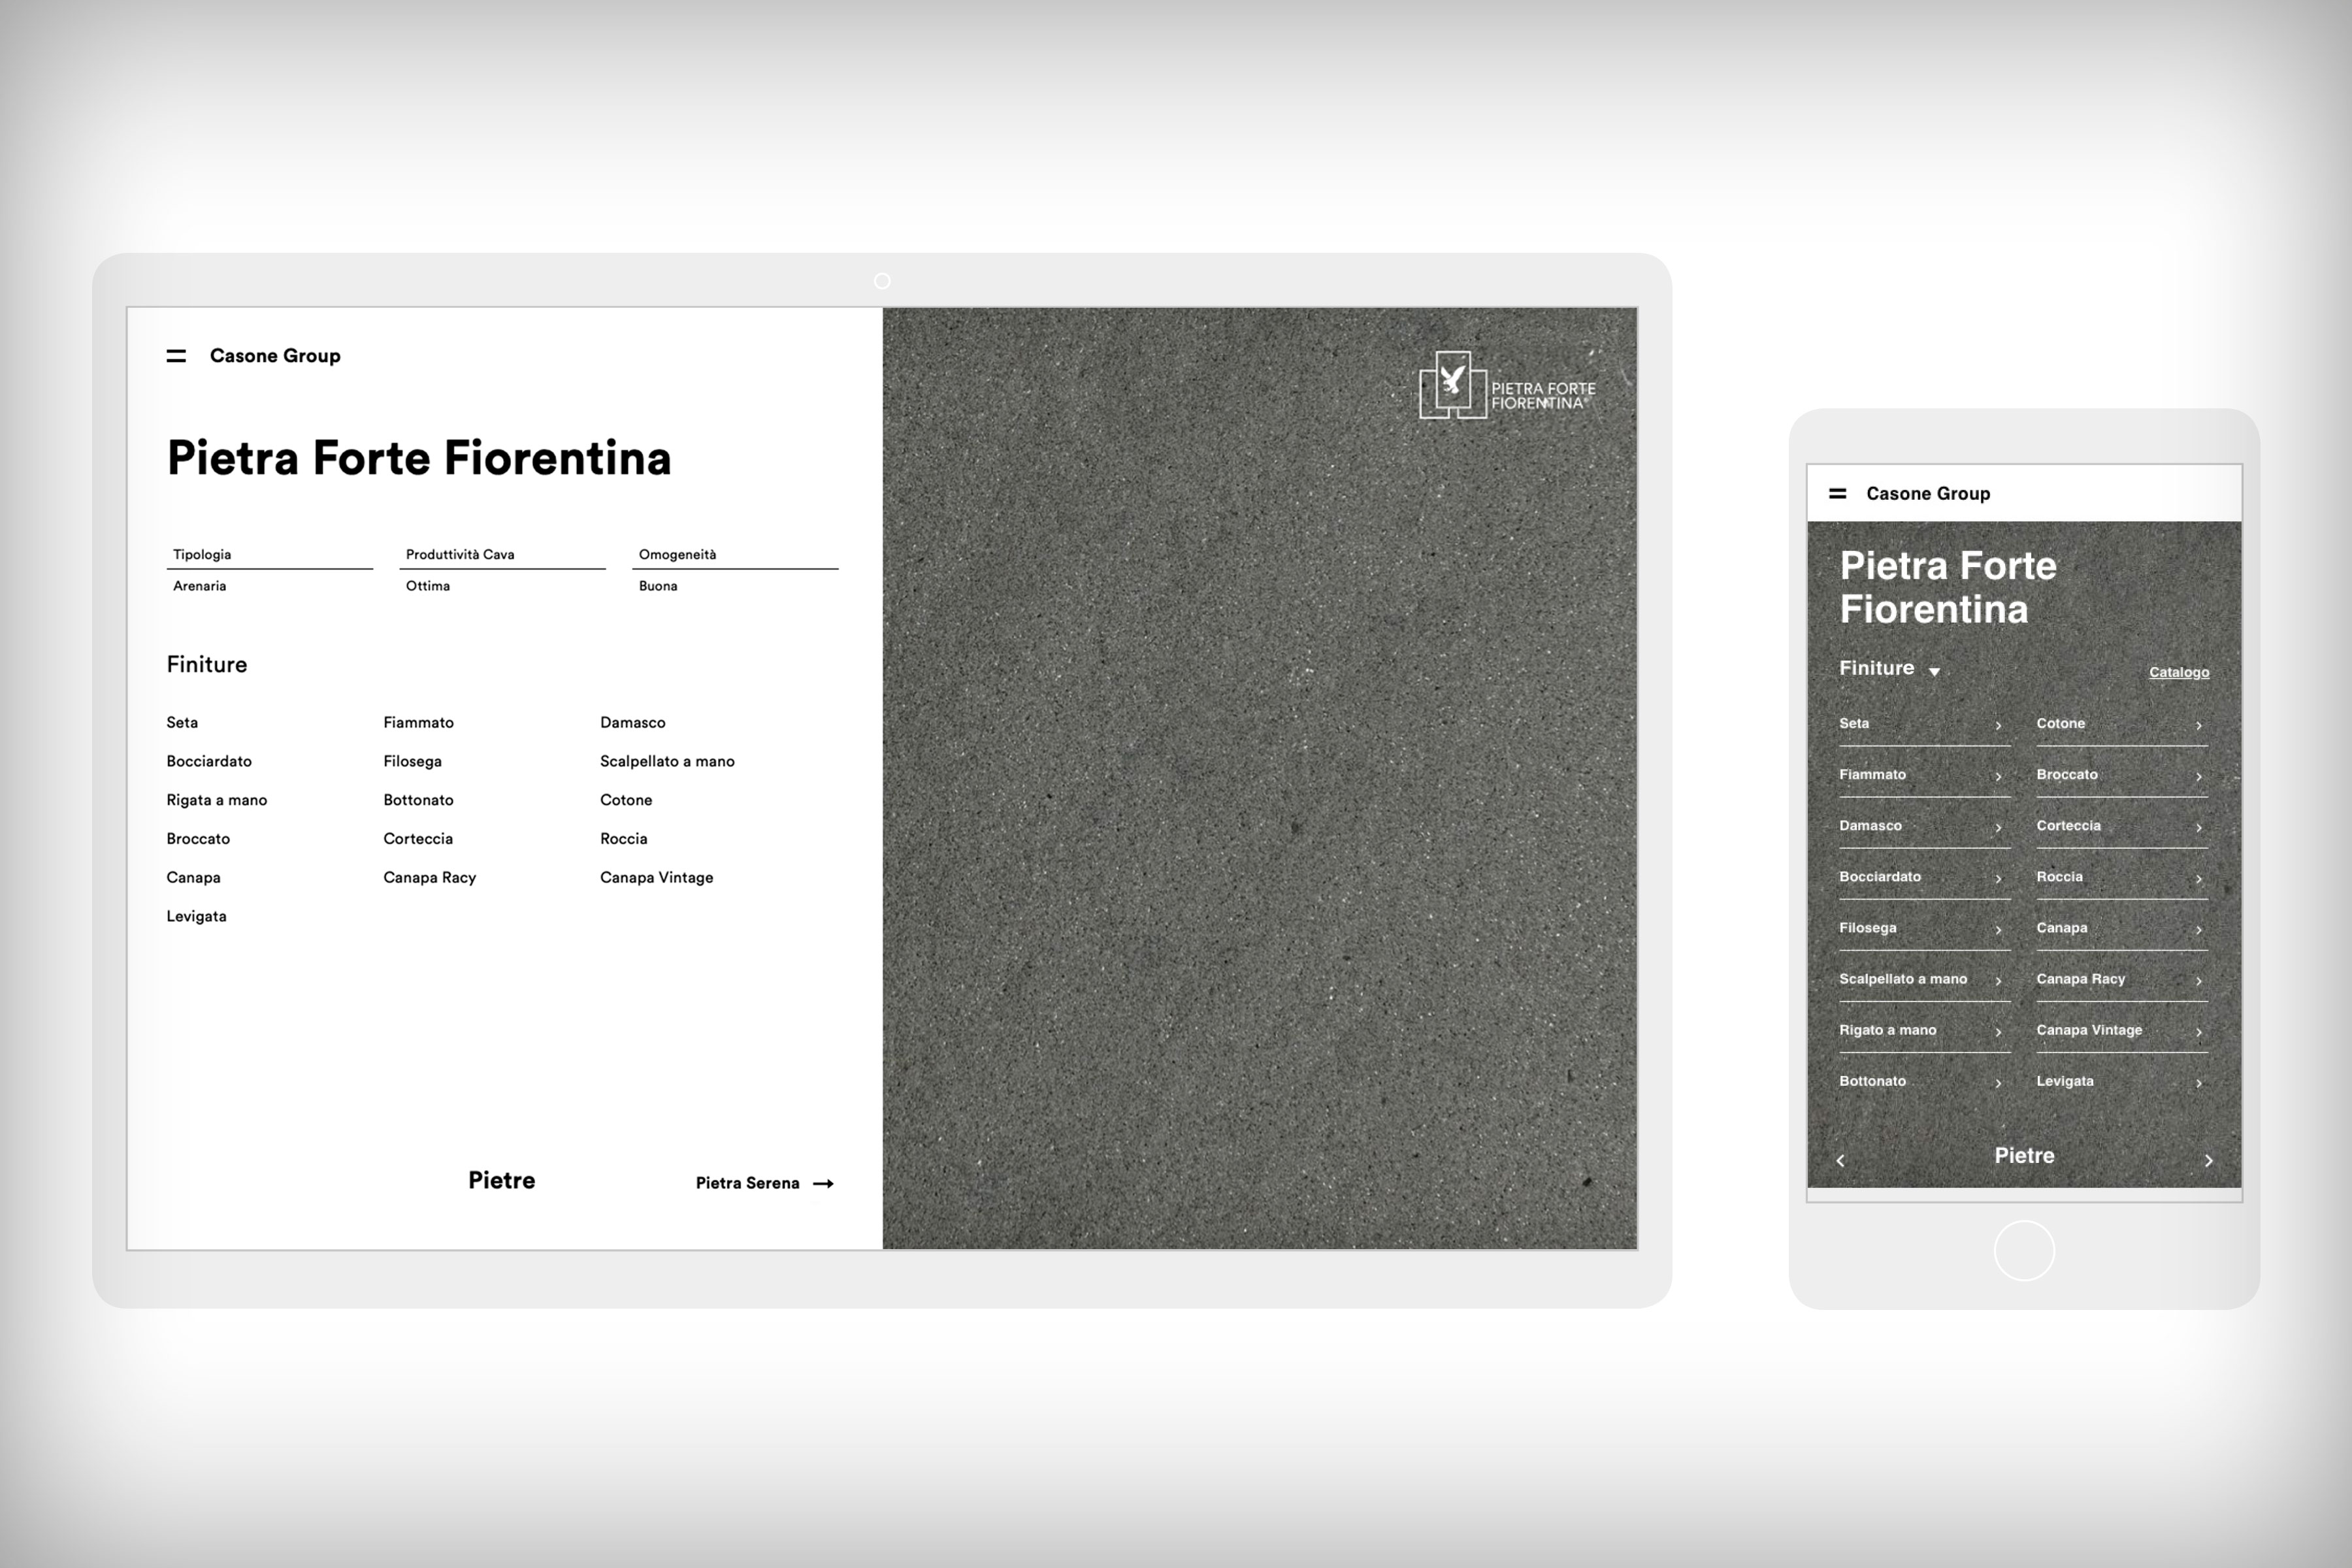Click the chevron on the mobile Canapa row
Viewport: 2352px width, 1568px height.
2198,930
